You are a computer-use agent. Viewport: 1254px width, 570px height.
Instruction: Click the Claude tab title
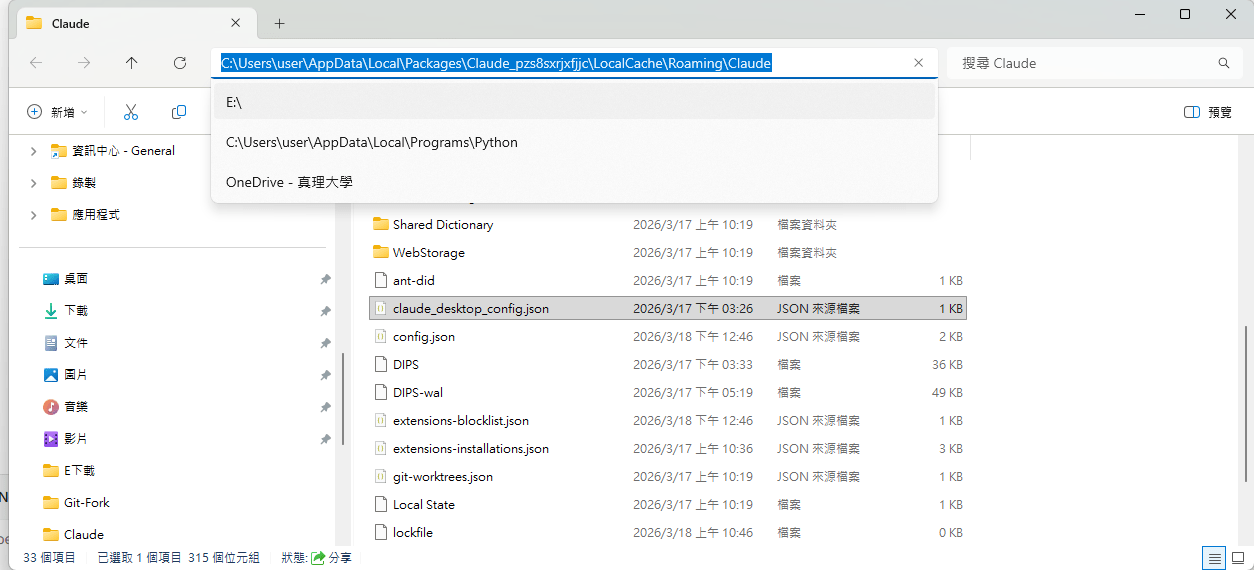click(70, 22)
